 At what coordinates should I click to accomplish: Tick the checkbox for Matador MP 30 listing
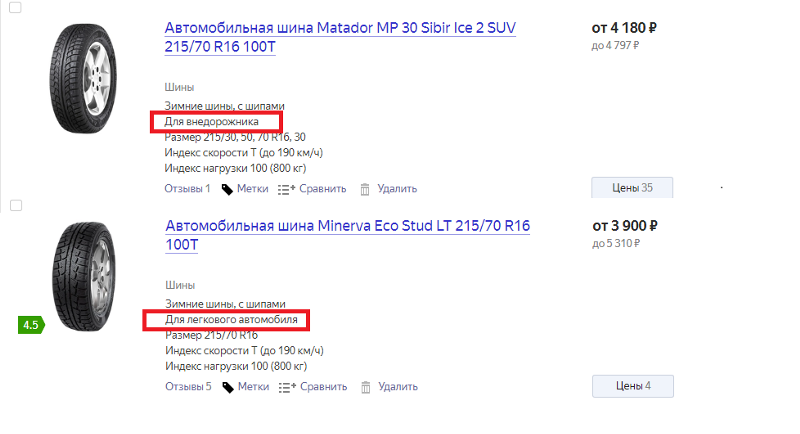[15, 7]
